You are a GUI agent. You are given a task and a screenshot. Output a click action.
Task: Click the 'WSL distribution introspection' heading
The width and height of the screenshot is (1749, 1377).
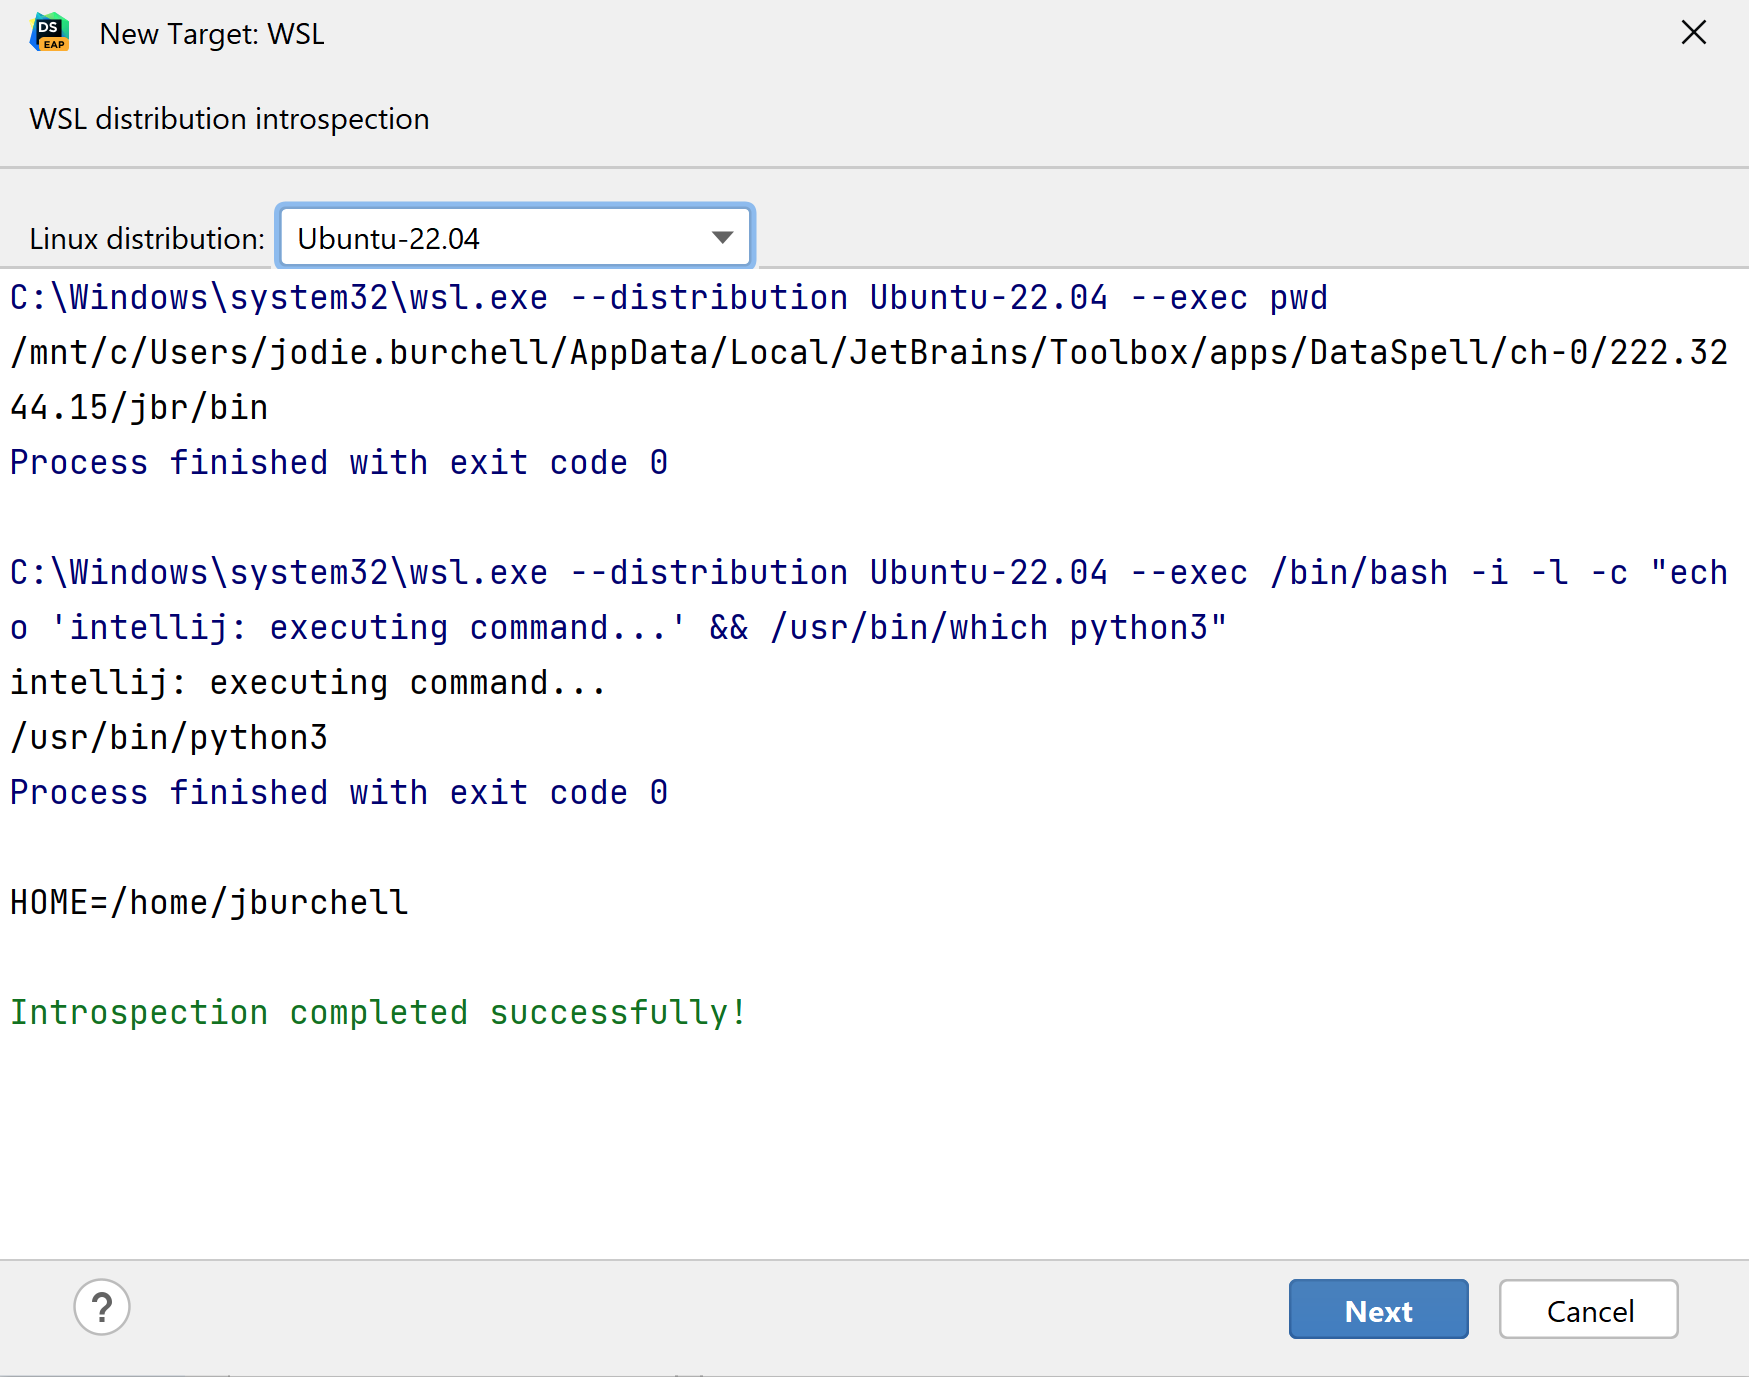[229, 119]
